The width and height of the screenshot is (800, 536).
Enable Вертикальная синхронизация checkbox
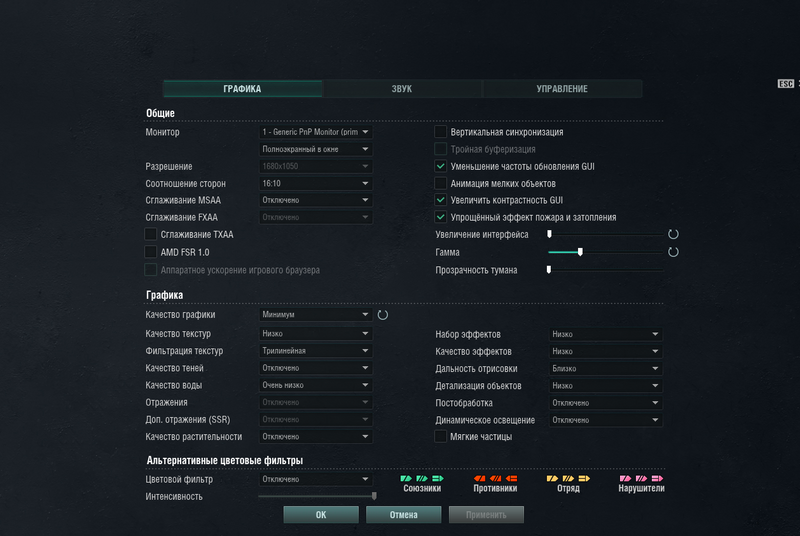click(x=441, y=132)
